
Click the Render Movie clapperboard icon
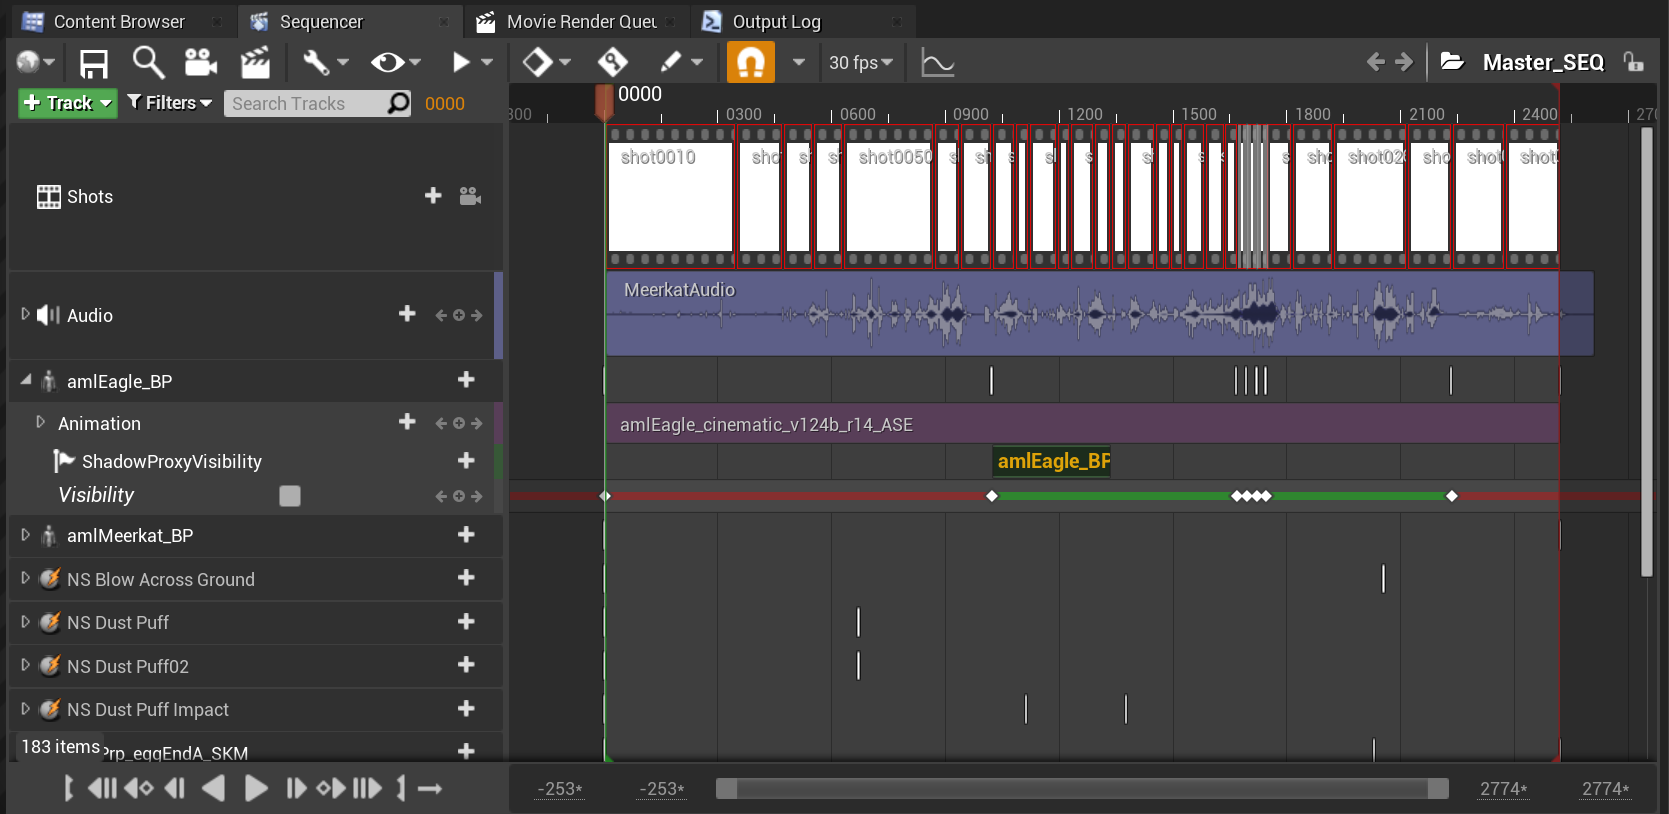(x=256, y=63)
